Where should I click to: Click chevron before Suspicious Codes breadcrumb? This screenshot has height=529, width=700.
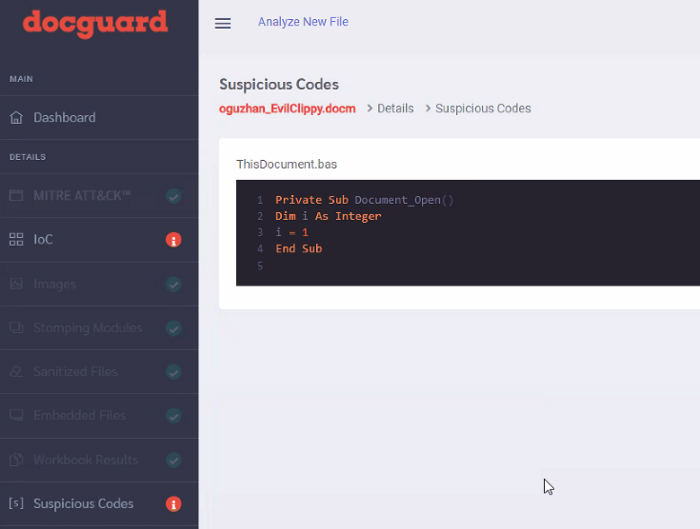click(428, 108)
